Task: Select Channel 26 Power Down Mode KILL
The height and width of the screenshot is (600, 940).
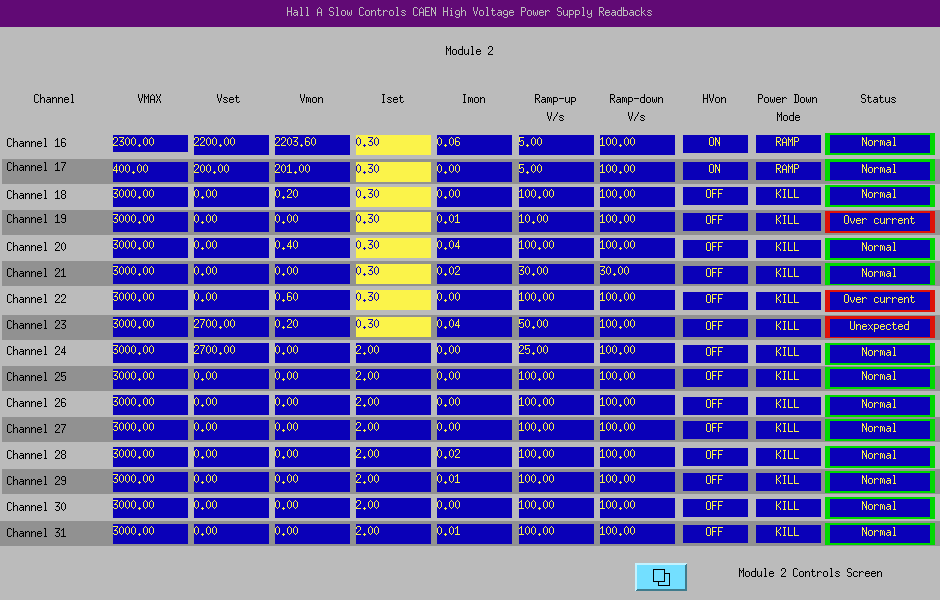Action: (788, 405)
